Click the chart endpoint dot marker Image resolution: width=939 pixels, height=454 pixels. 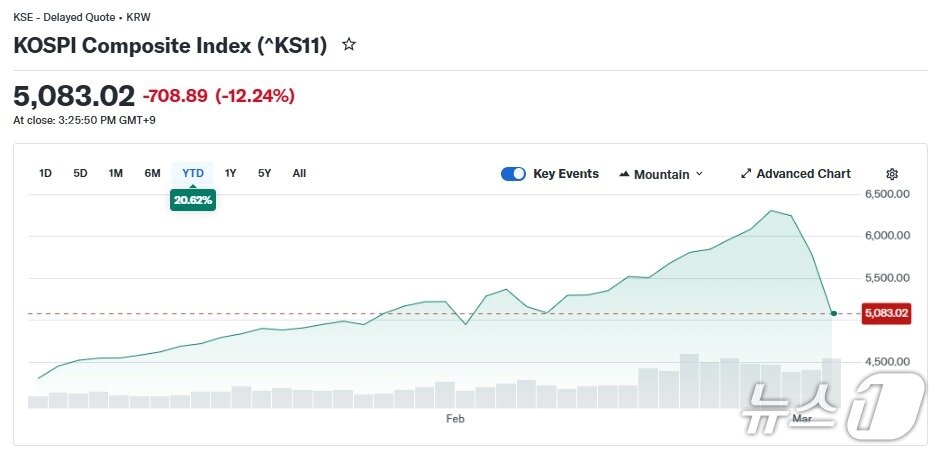tap(834, 313)
